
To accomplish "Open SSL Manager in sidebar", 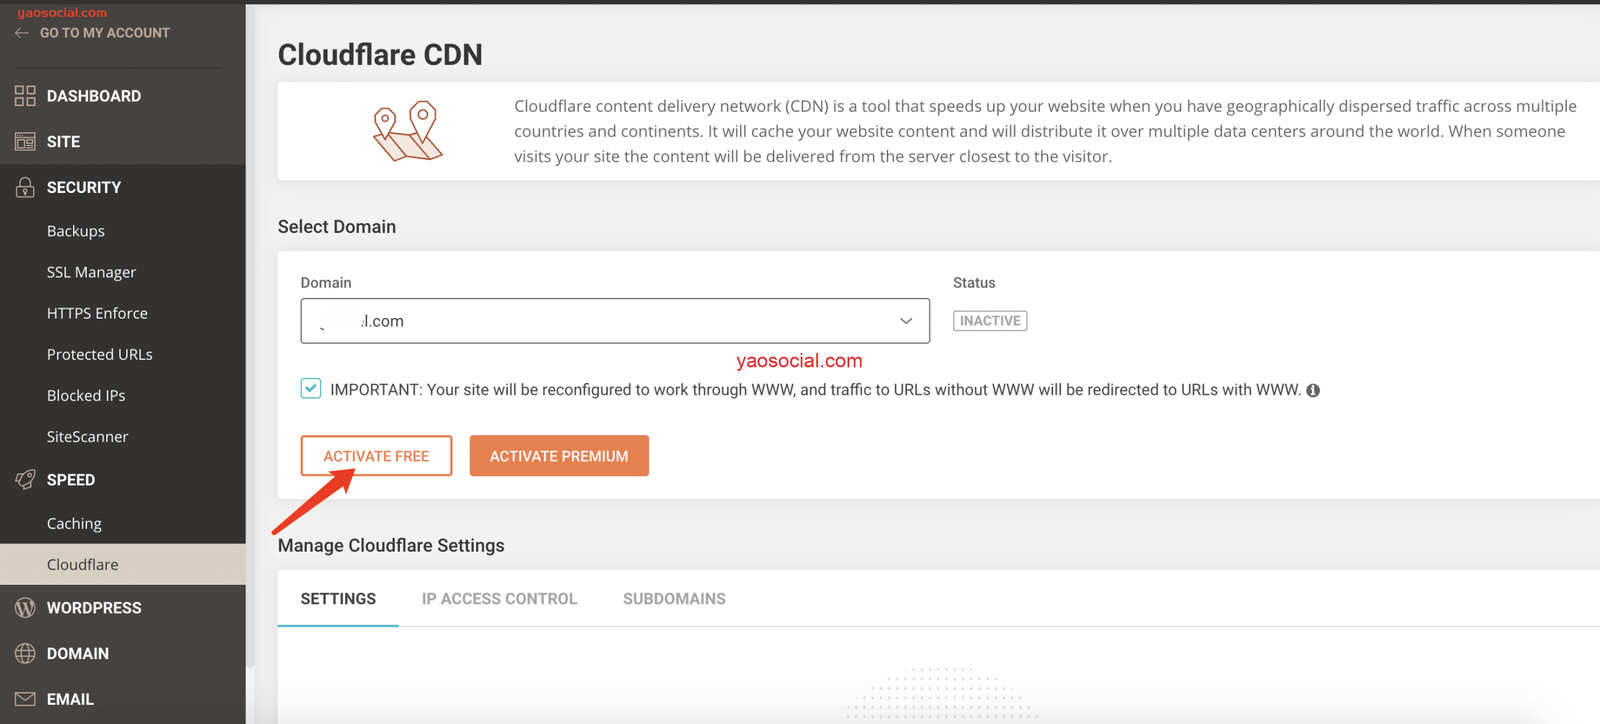I will point(91,272).
